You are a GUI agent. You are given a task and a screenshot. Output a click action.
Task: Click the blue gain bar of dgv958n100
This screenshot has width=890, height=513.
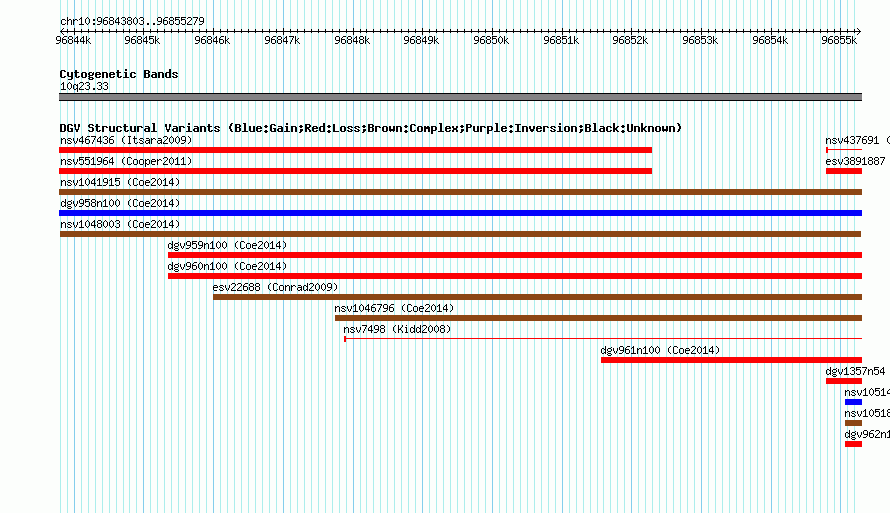click(x=460, y=213)
